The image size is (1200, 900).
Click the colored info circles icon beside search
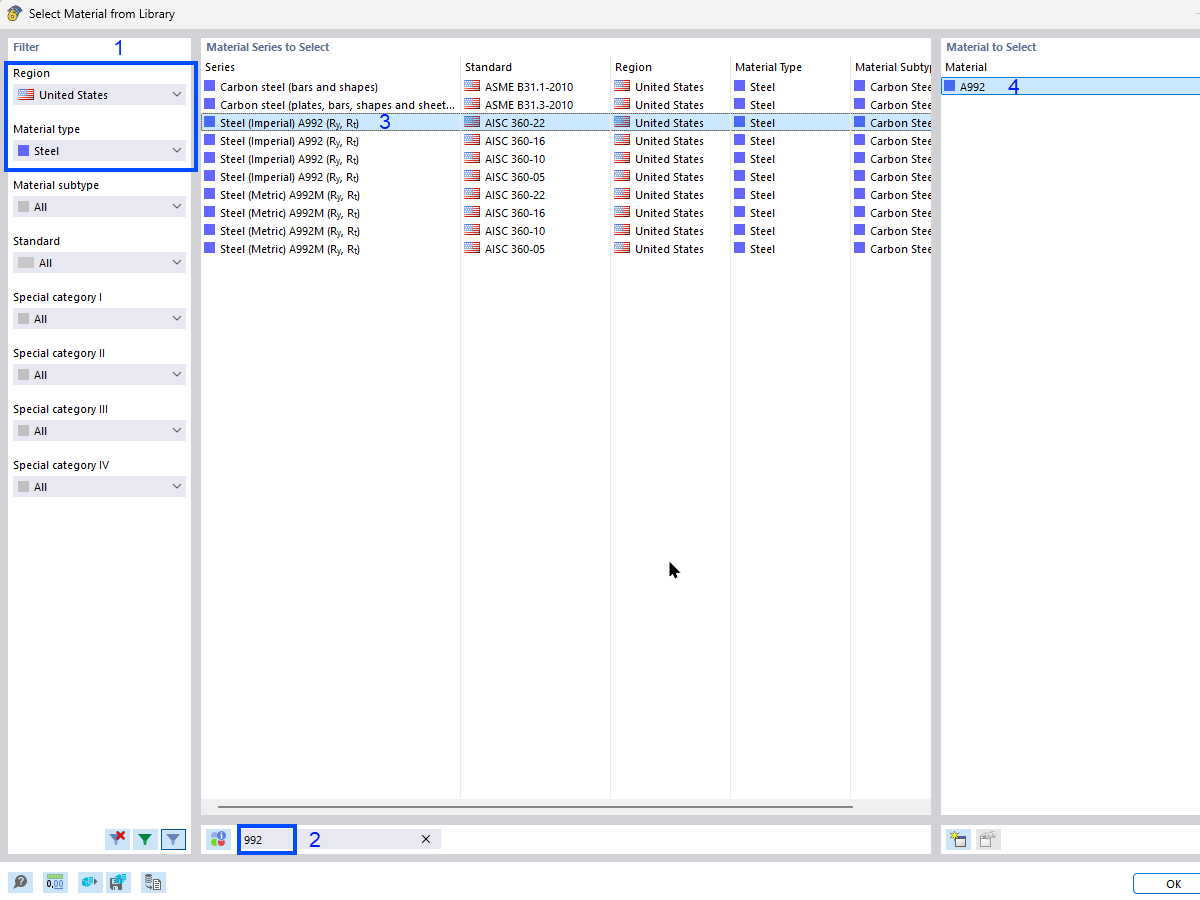[x=218, y=840]
